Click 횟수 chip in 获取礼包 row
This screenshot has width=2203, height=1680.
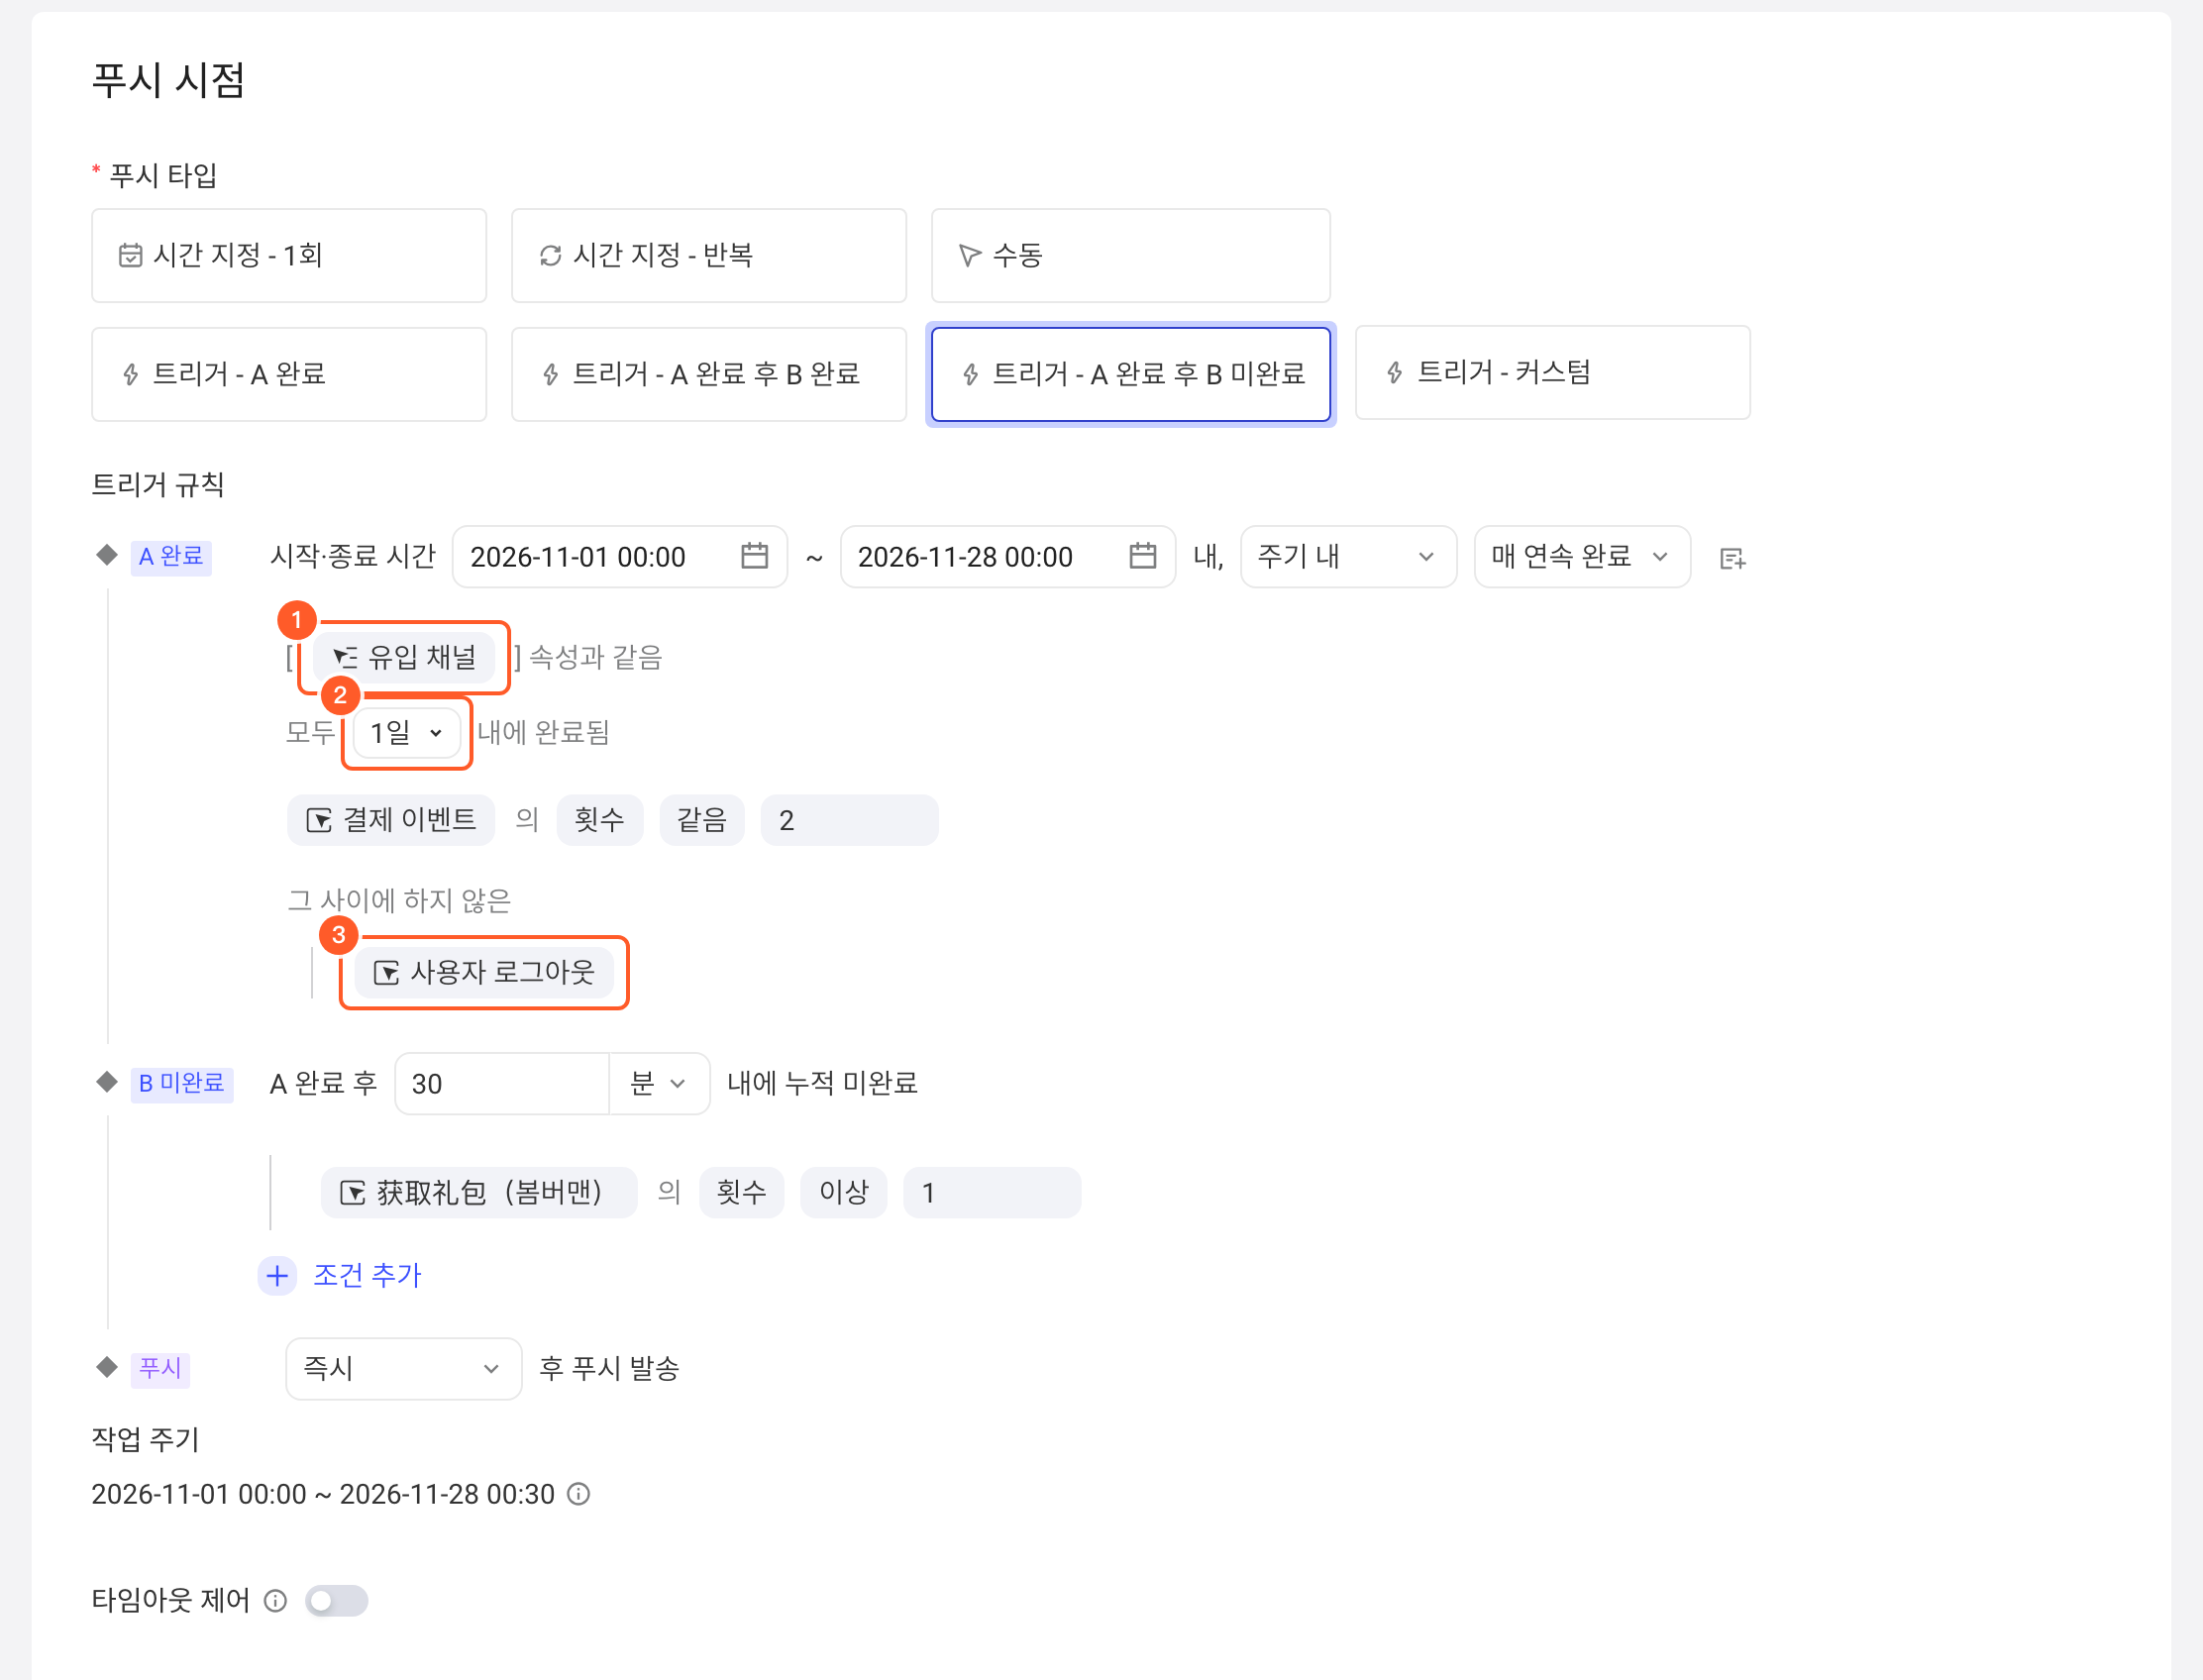(x=742, y=1192)
